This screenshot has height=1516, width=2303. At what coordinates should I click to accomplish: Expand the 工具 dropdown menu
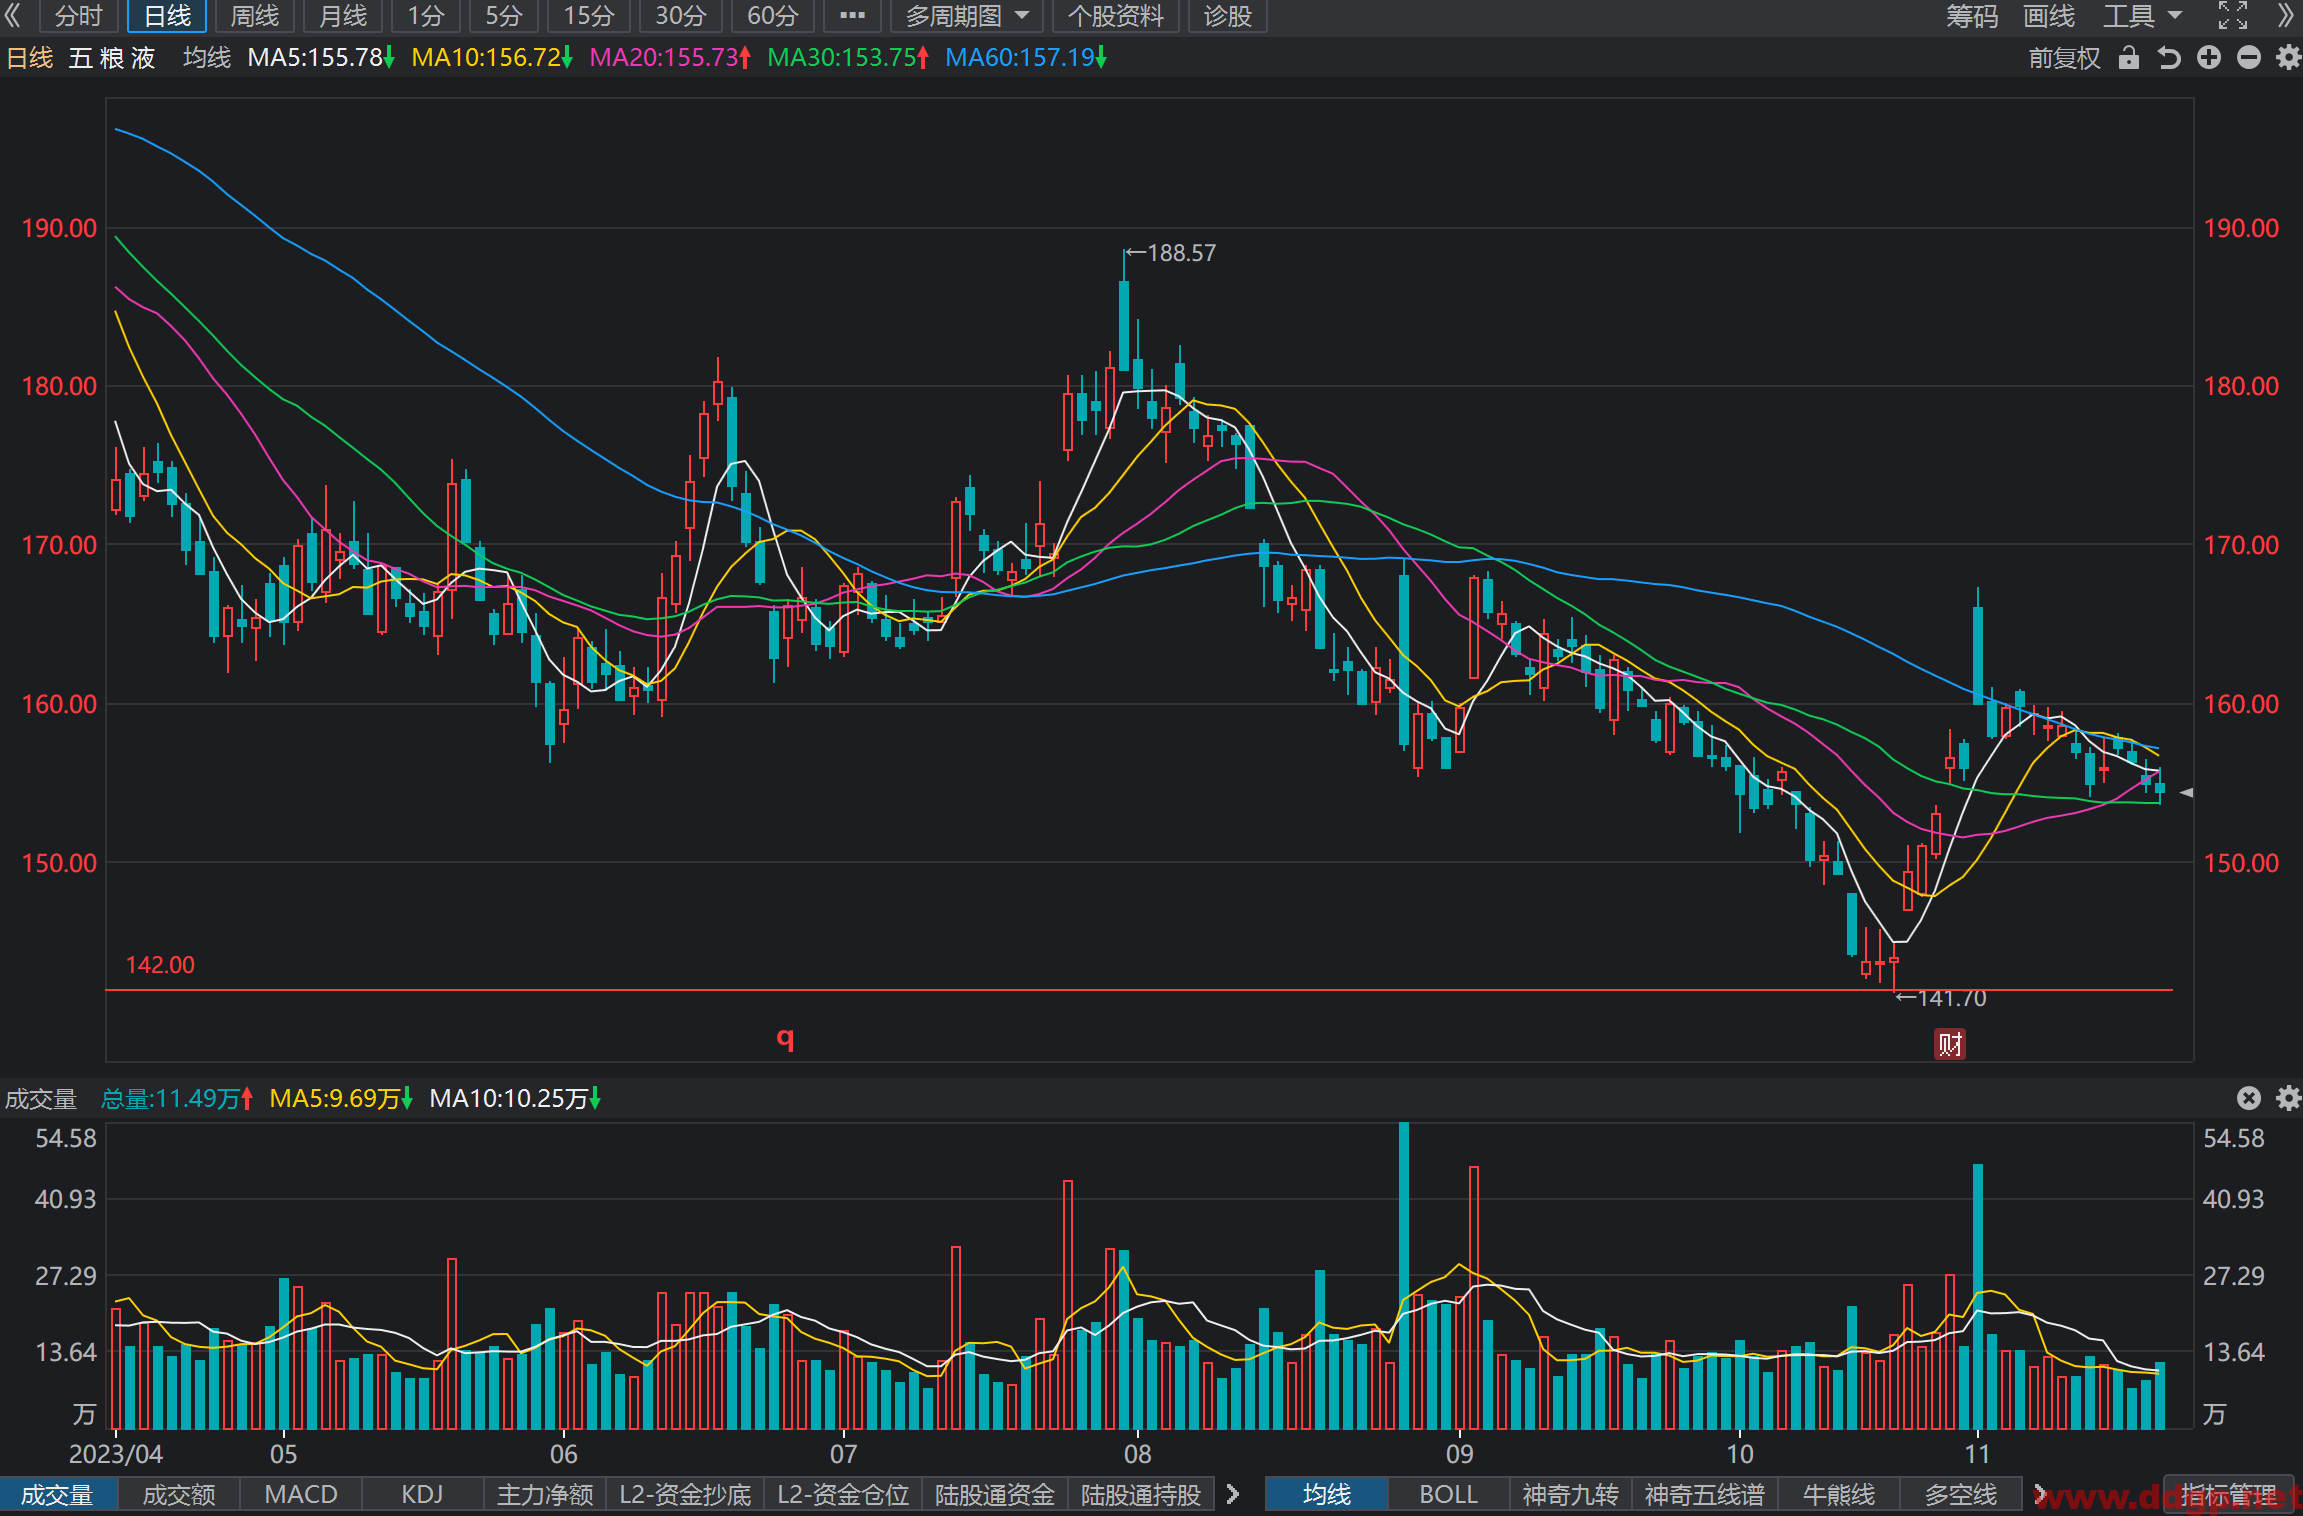(x=2142, y=16)
